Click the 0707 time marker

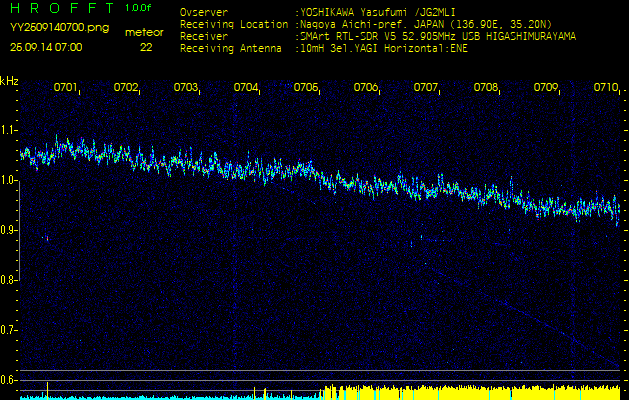[x=426, y=88]
